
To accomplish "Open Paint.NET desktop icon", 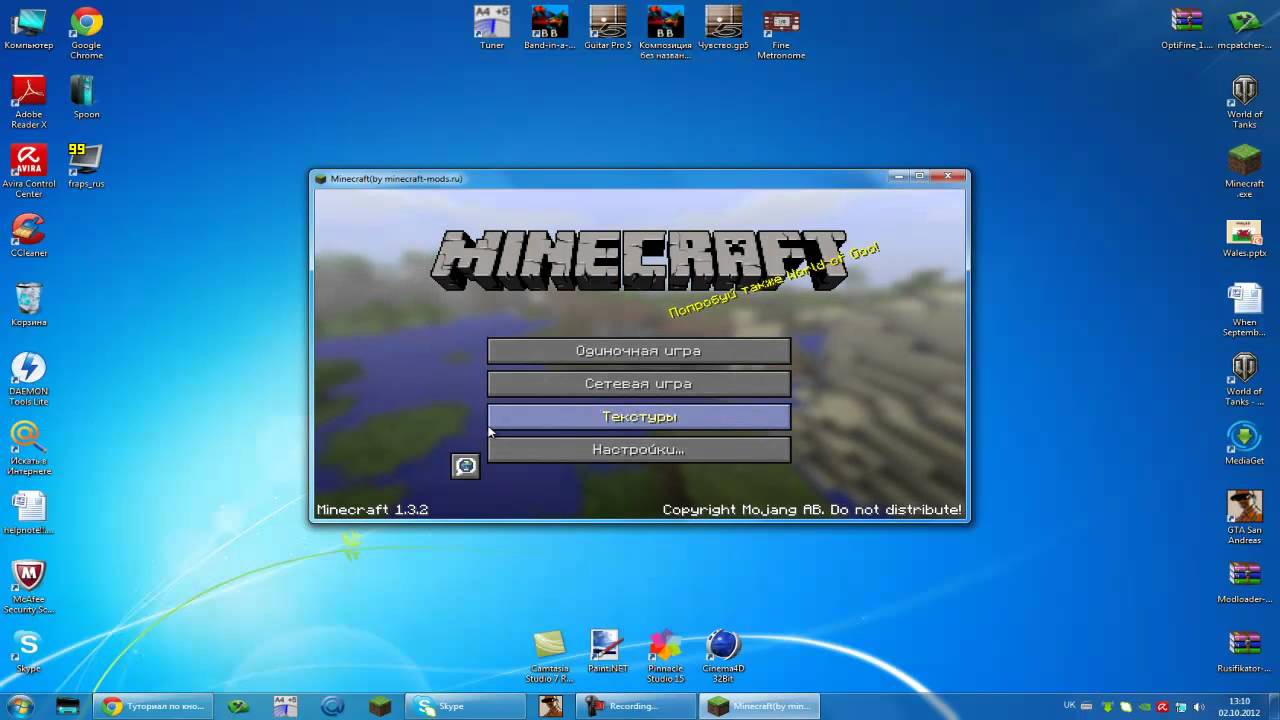I will (607, 651).
